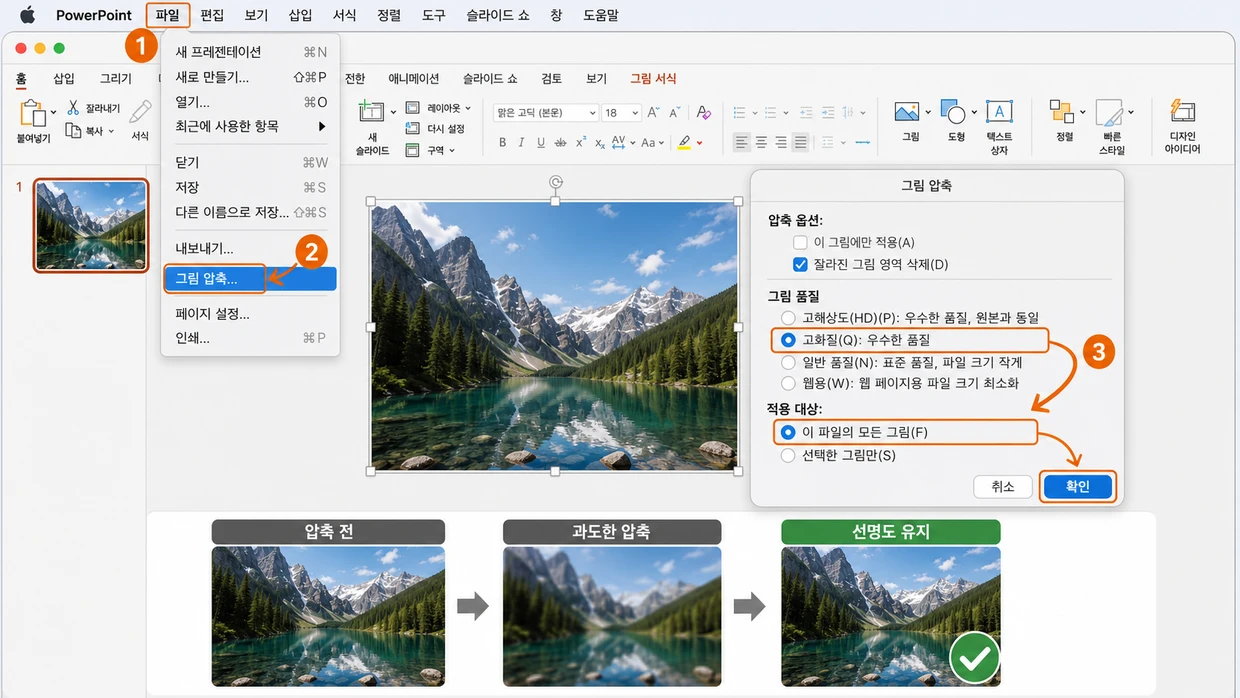Apply subscript x₂ formatting
Screen dimensions: 1240x698
[599, 144]
